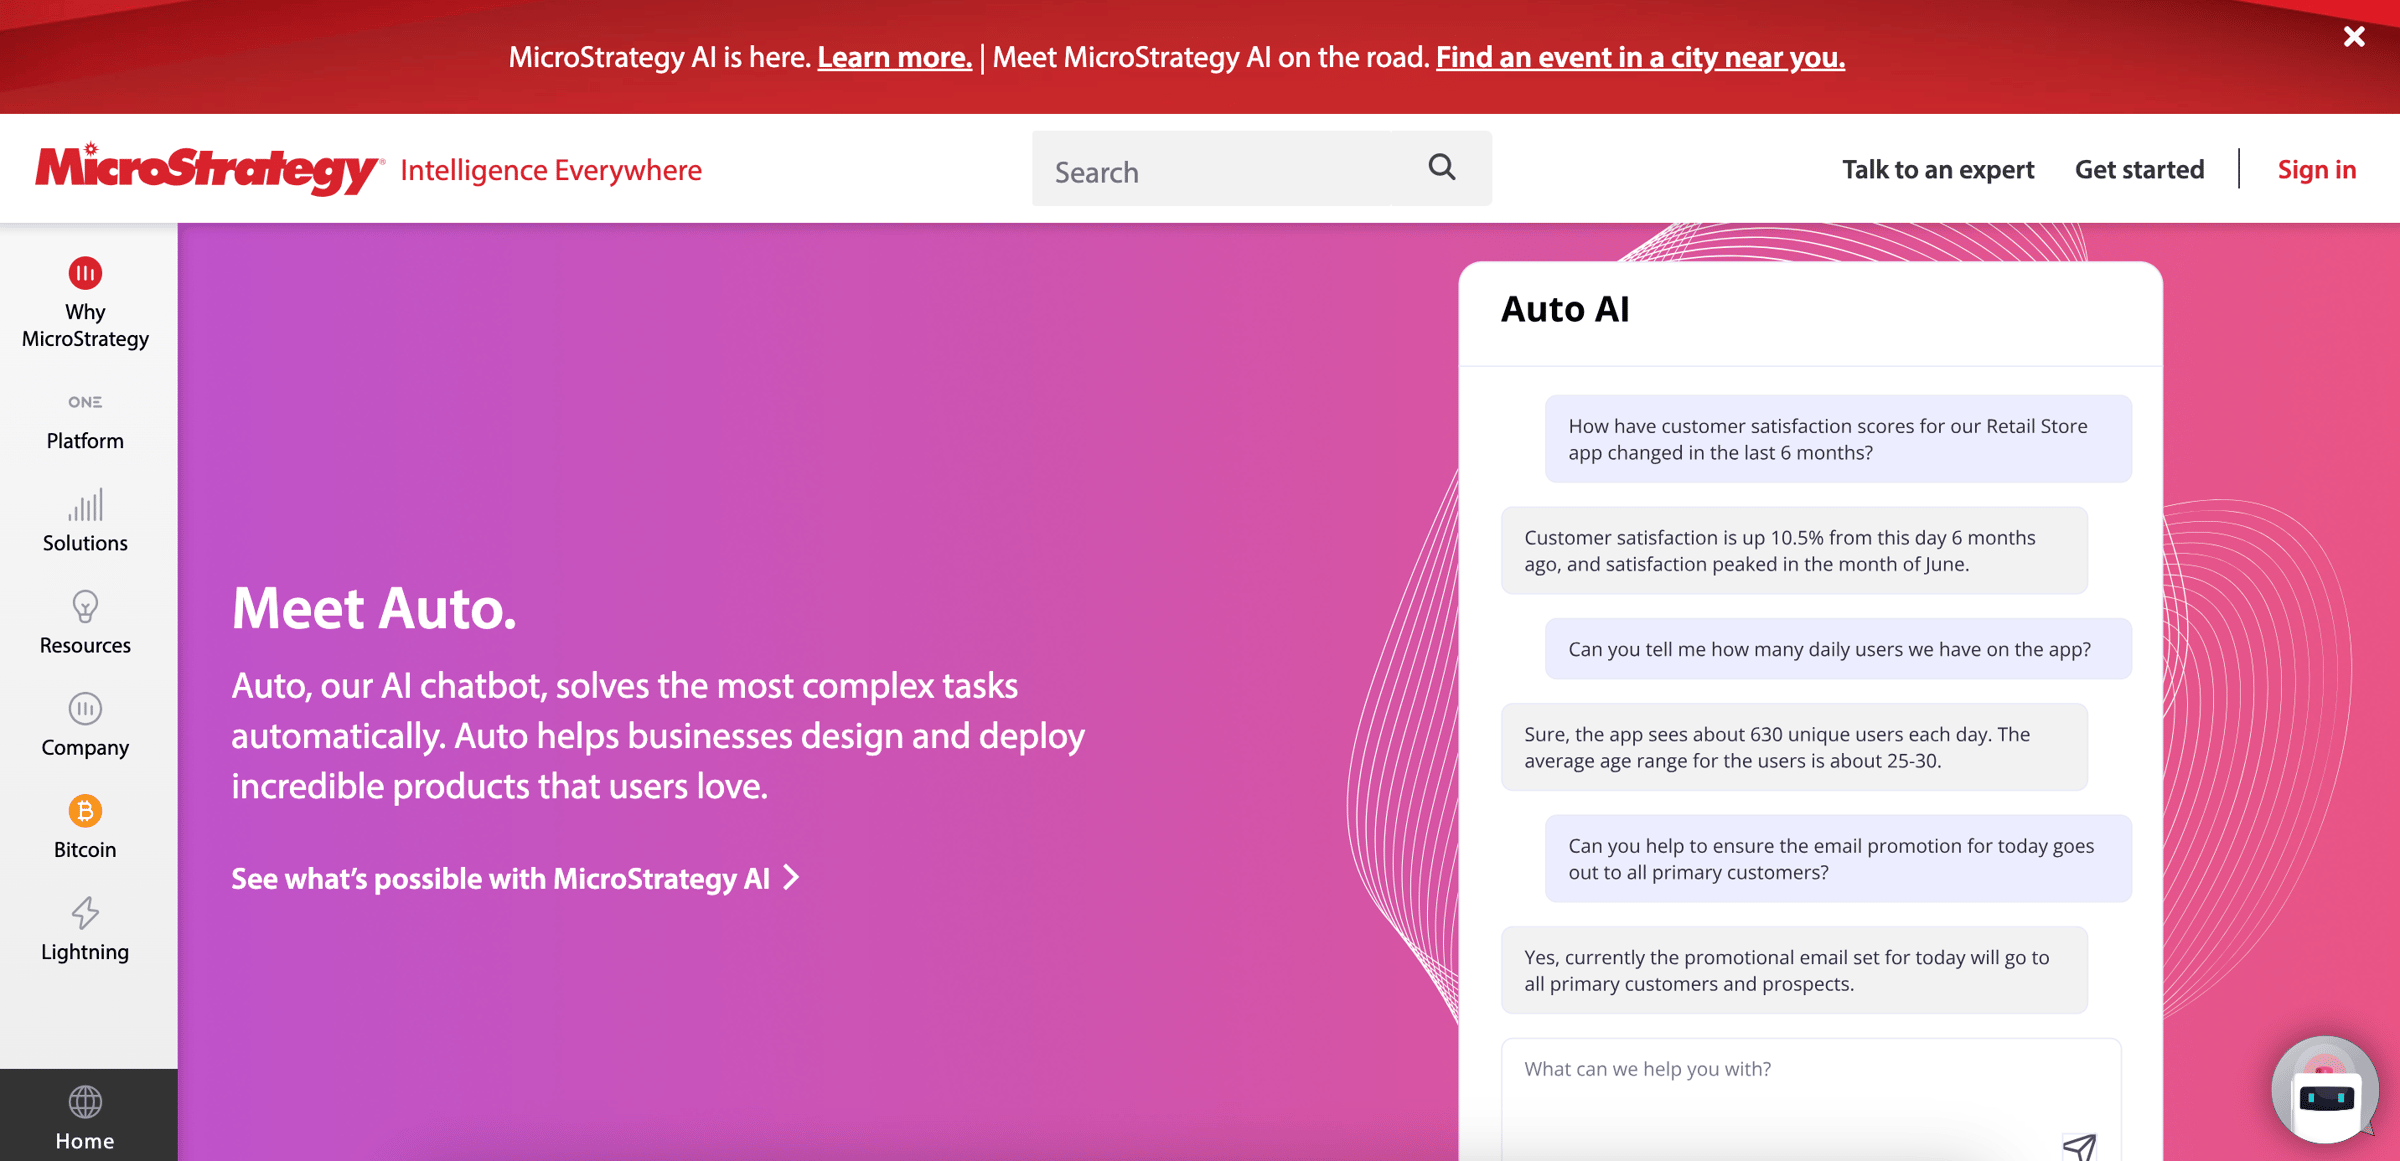This screenshot has height=1161, width=2400.
Task: Select the Lightning sidebar label
Action: coord(85,951)
